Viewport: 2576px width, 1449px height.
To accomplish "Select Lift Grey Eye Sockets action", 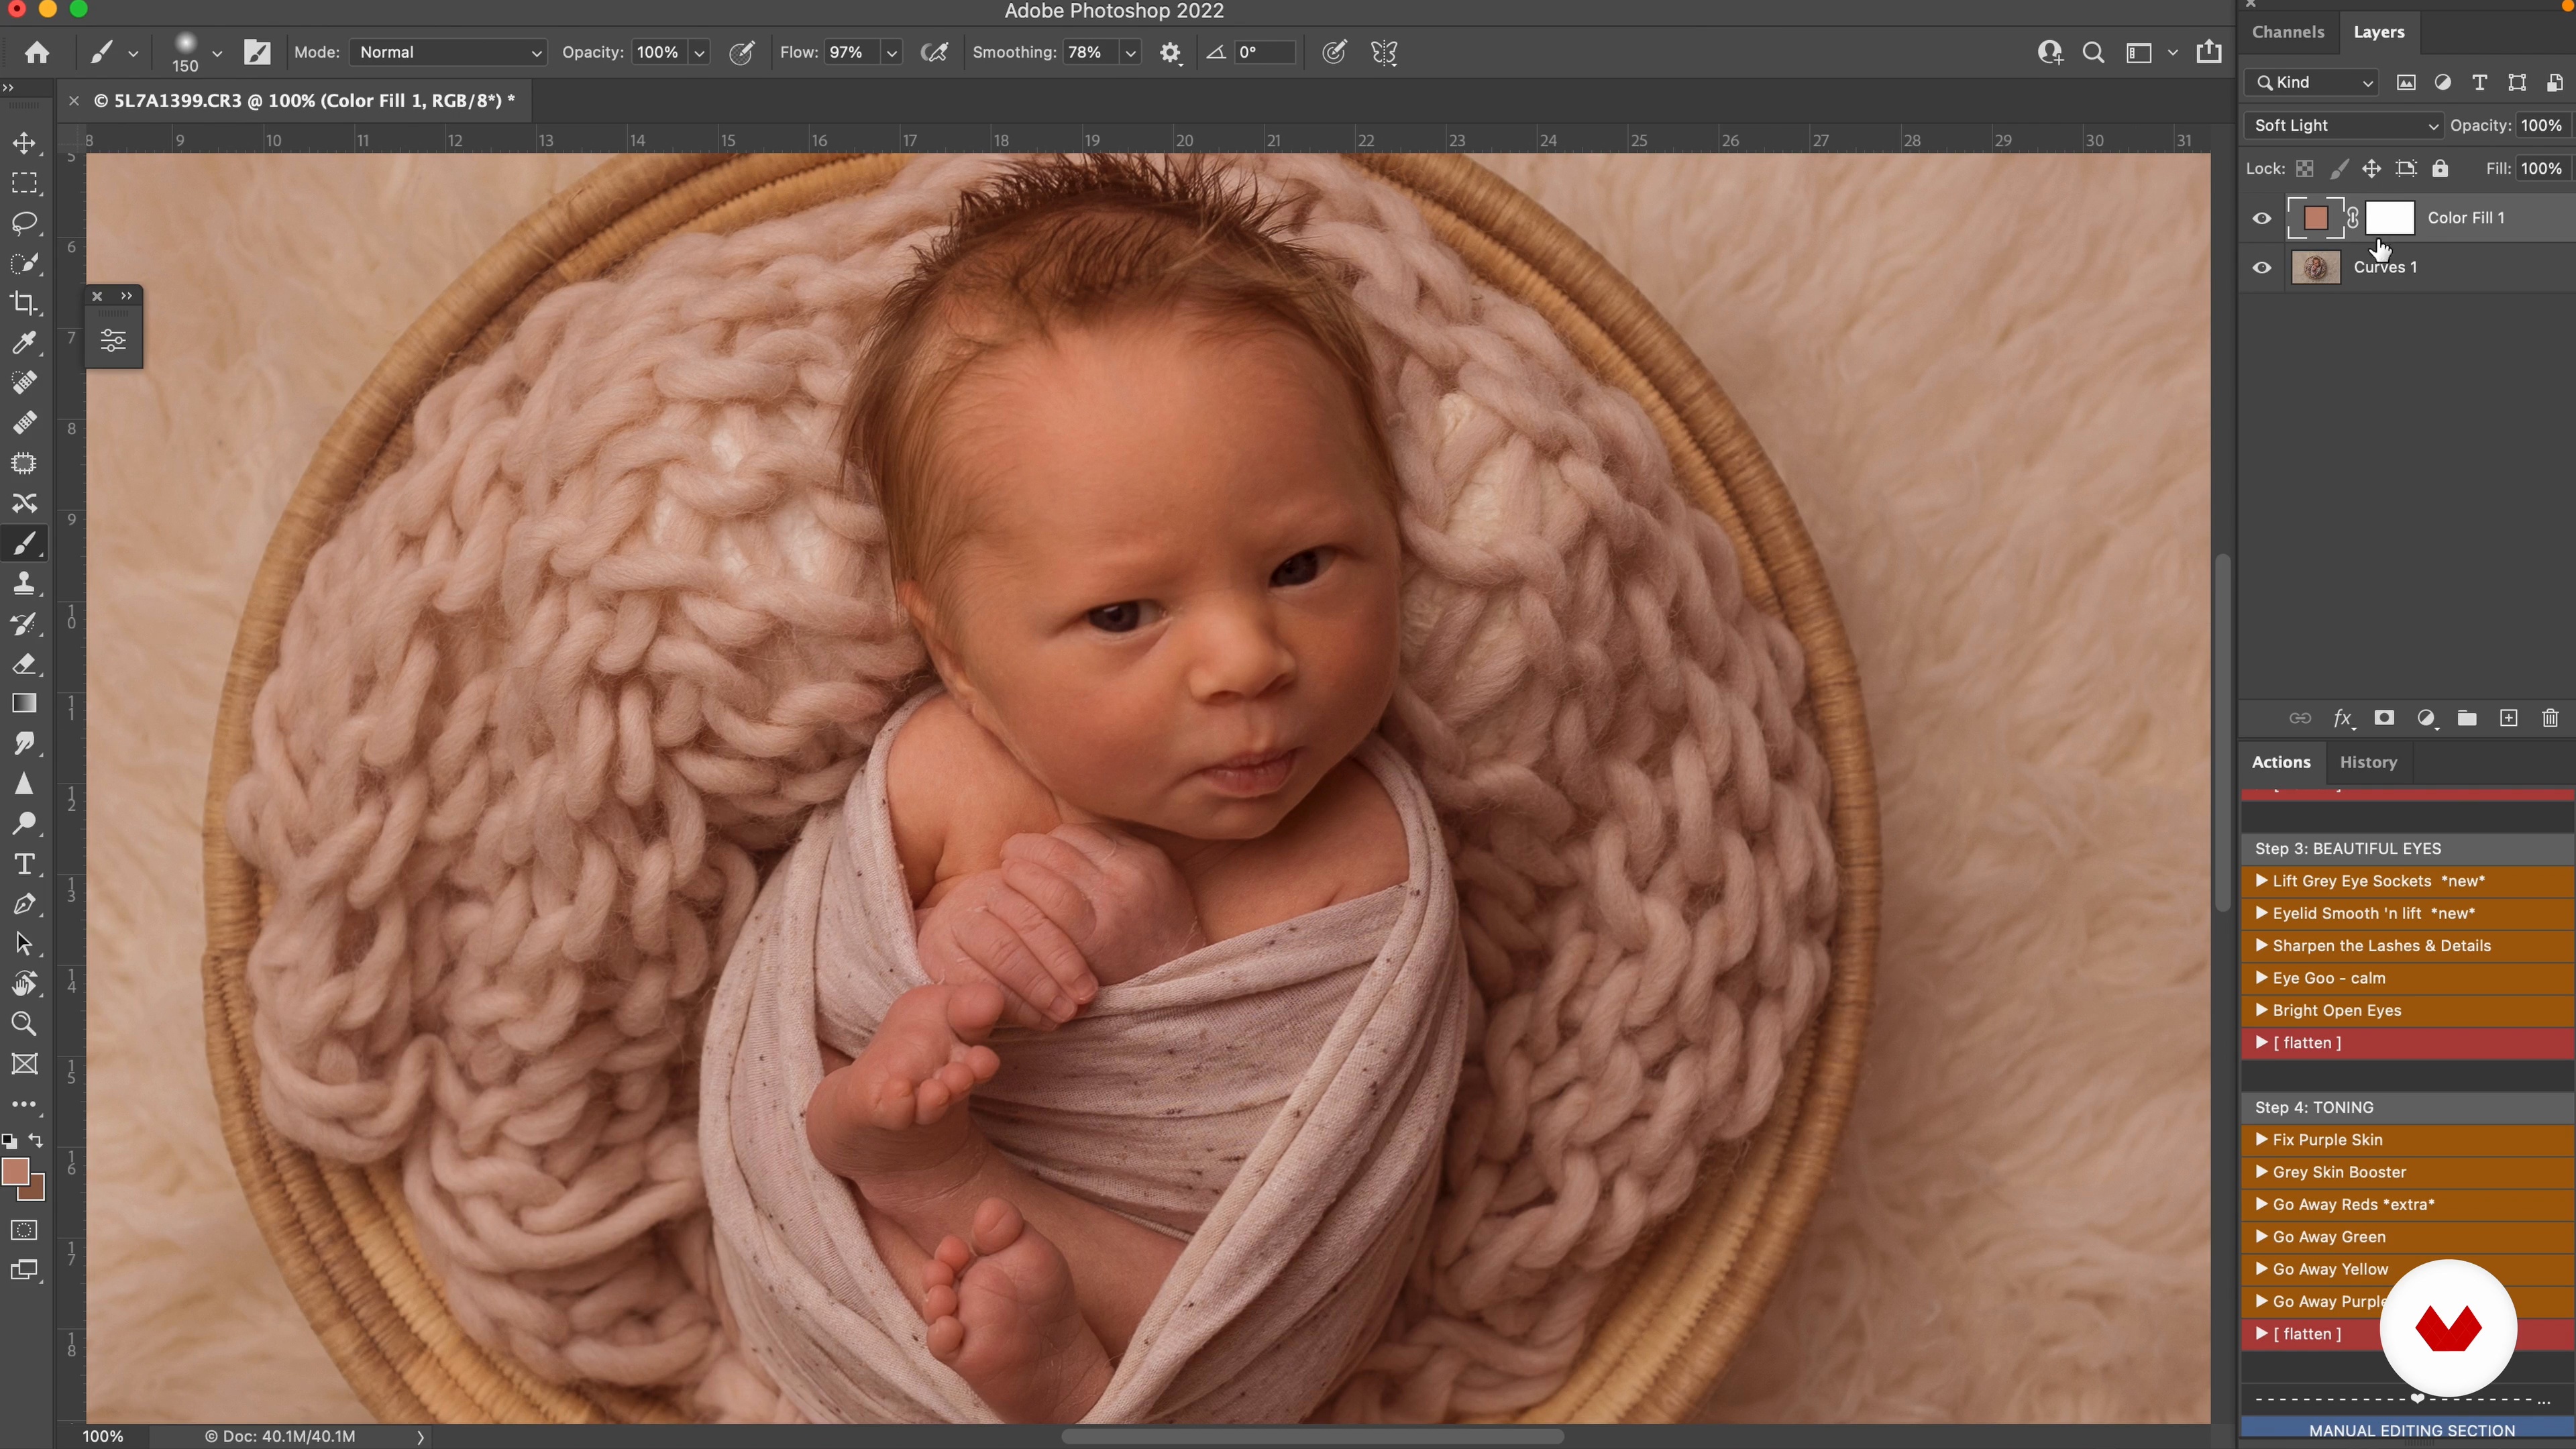I will [x=2407, y=881].
